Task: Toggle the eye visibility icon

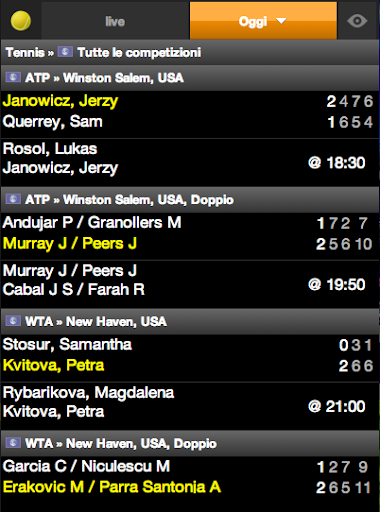Action: [357, 21]
